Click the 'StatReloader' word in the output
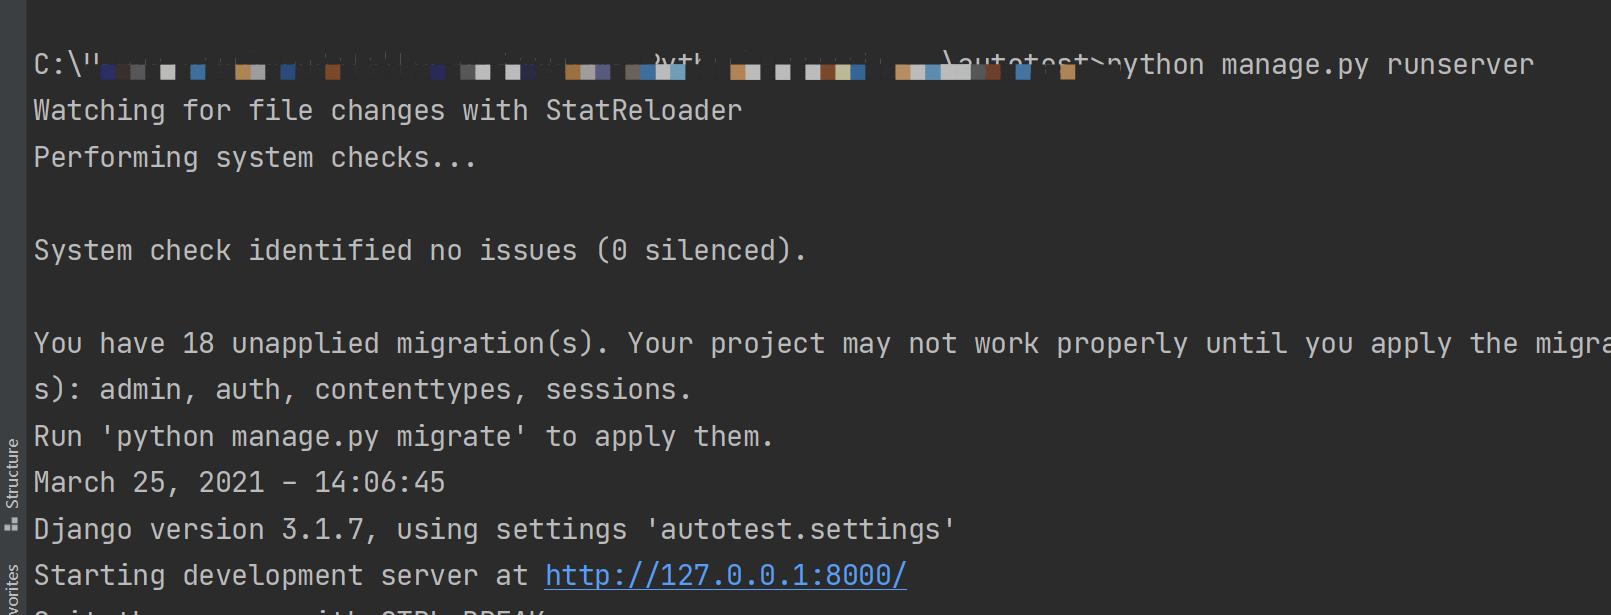 pos(644,111)
